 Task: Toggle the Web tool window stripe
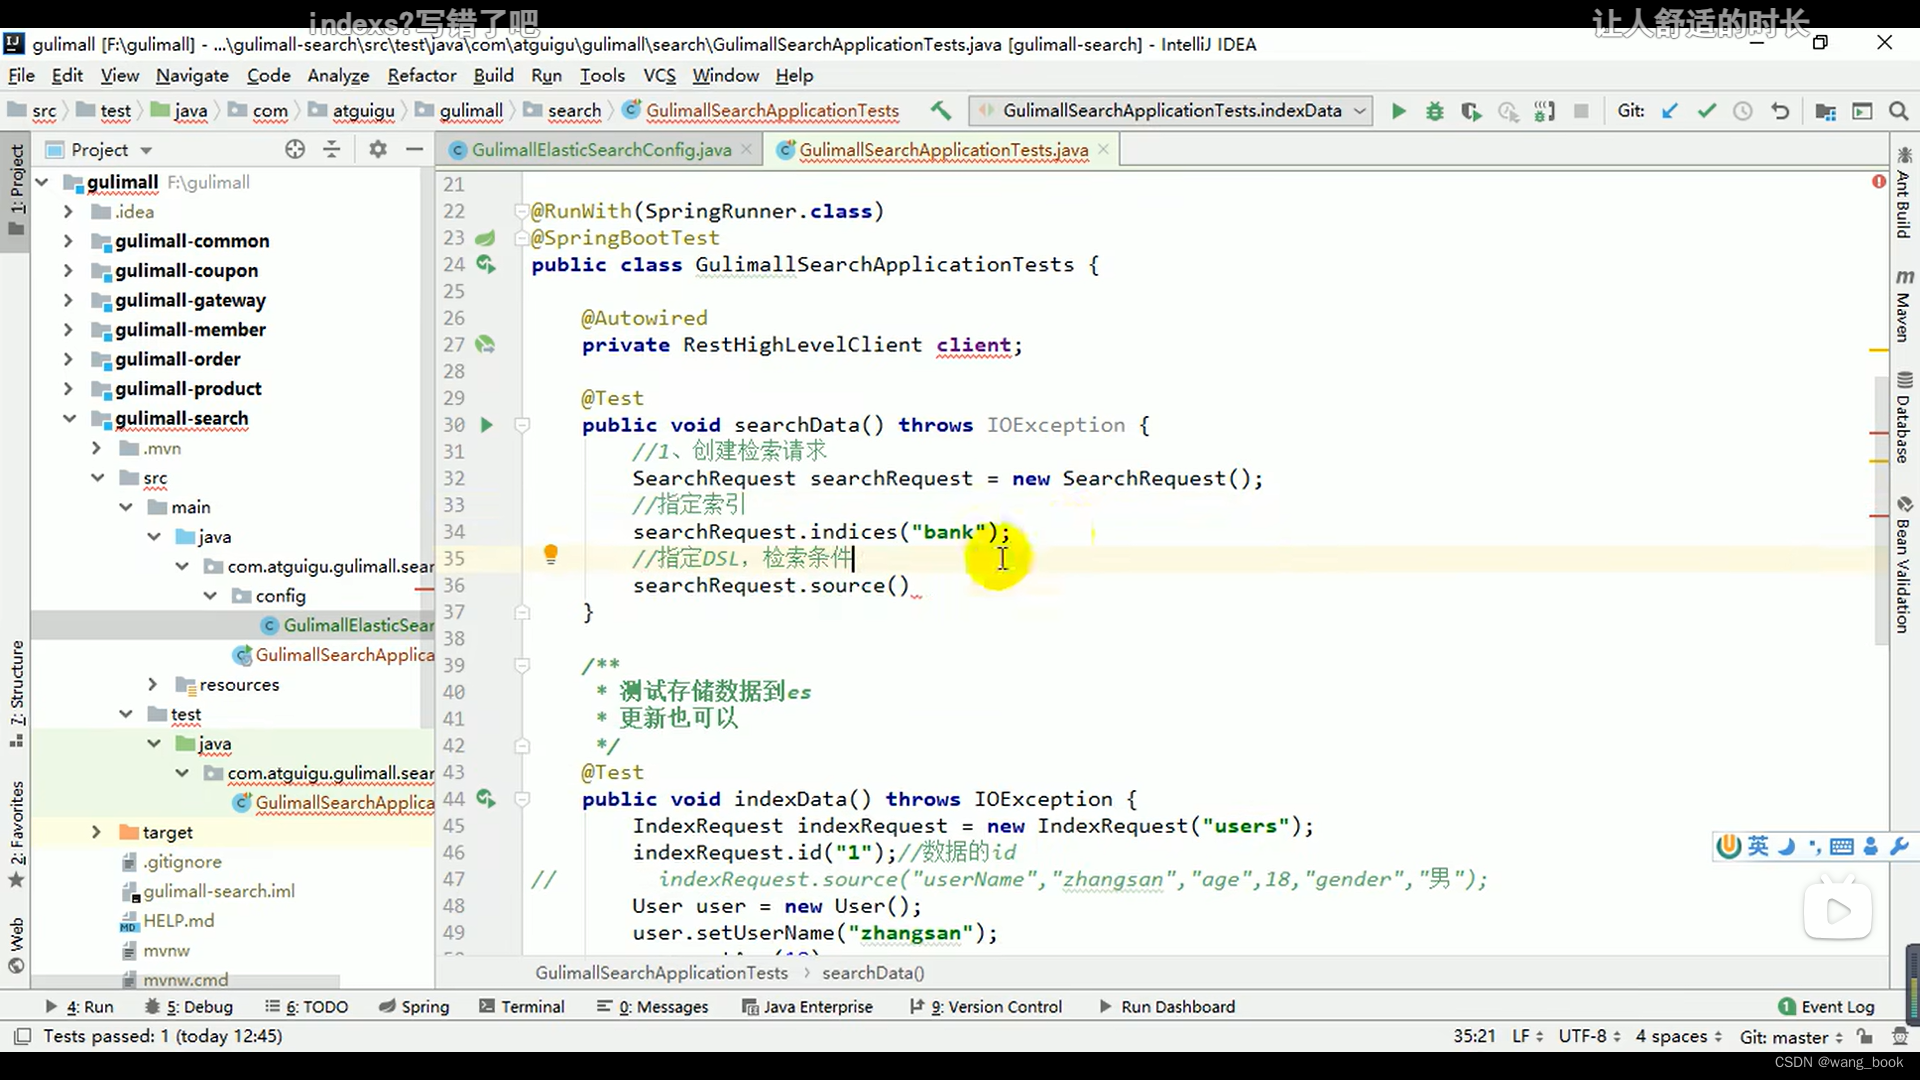pyautogui.click(x=16, y=945)
